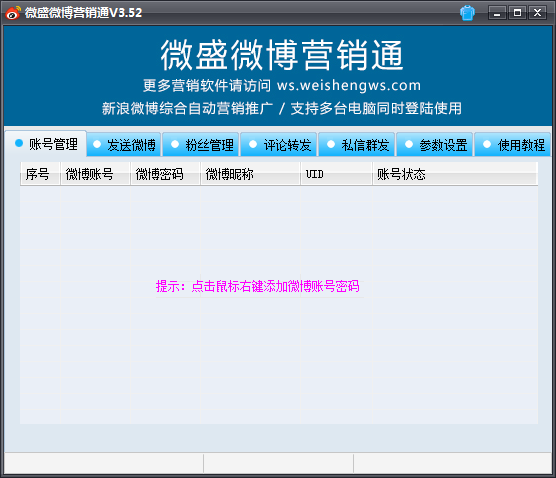
Task: Click the 序号 column header
Action: [40, 174]
